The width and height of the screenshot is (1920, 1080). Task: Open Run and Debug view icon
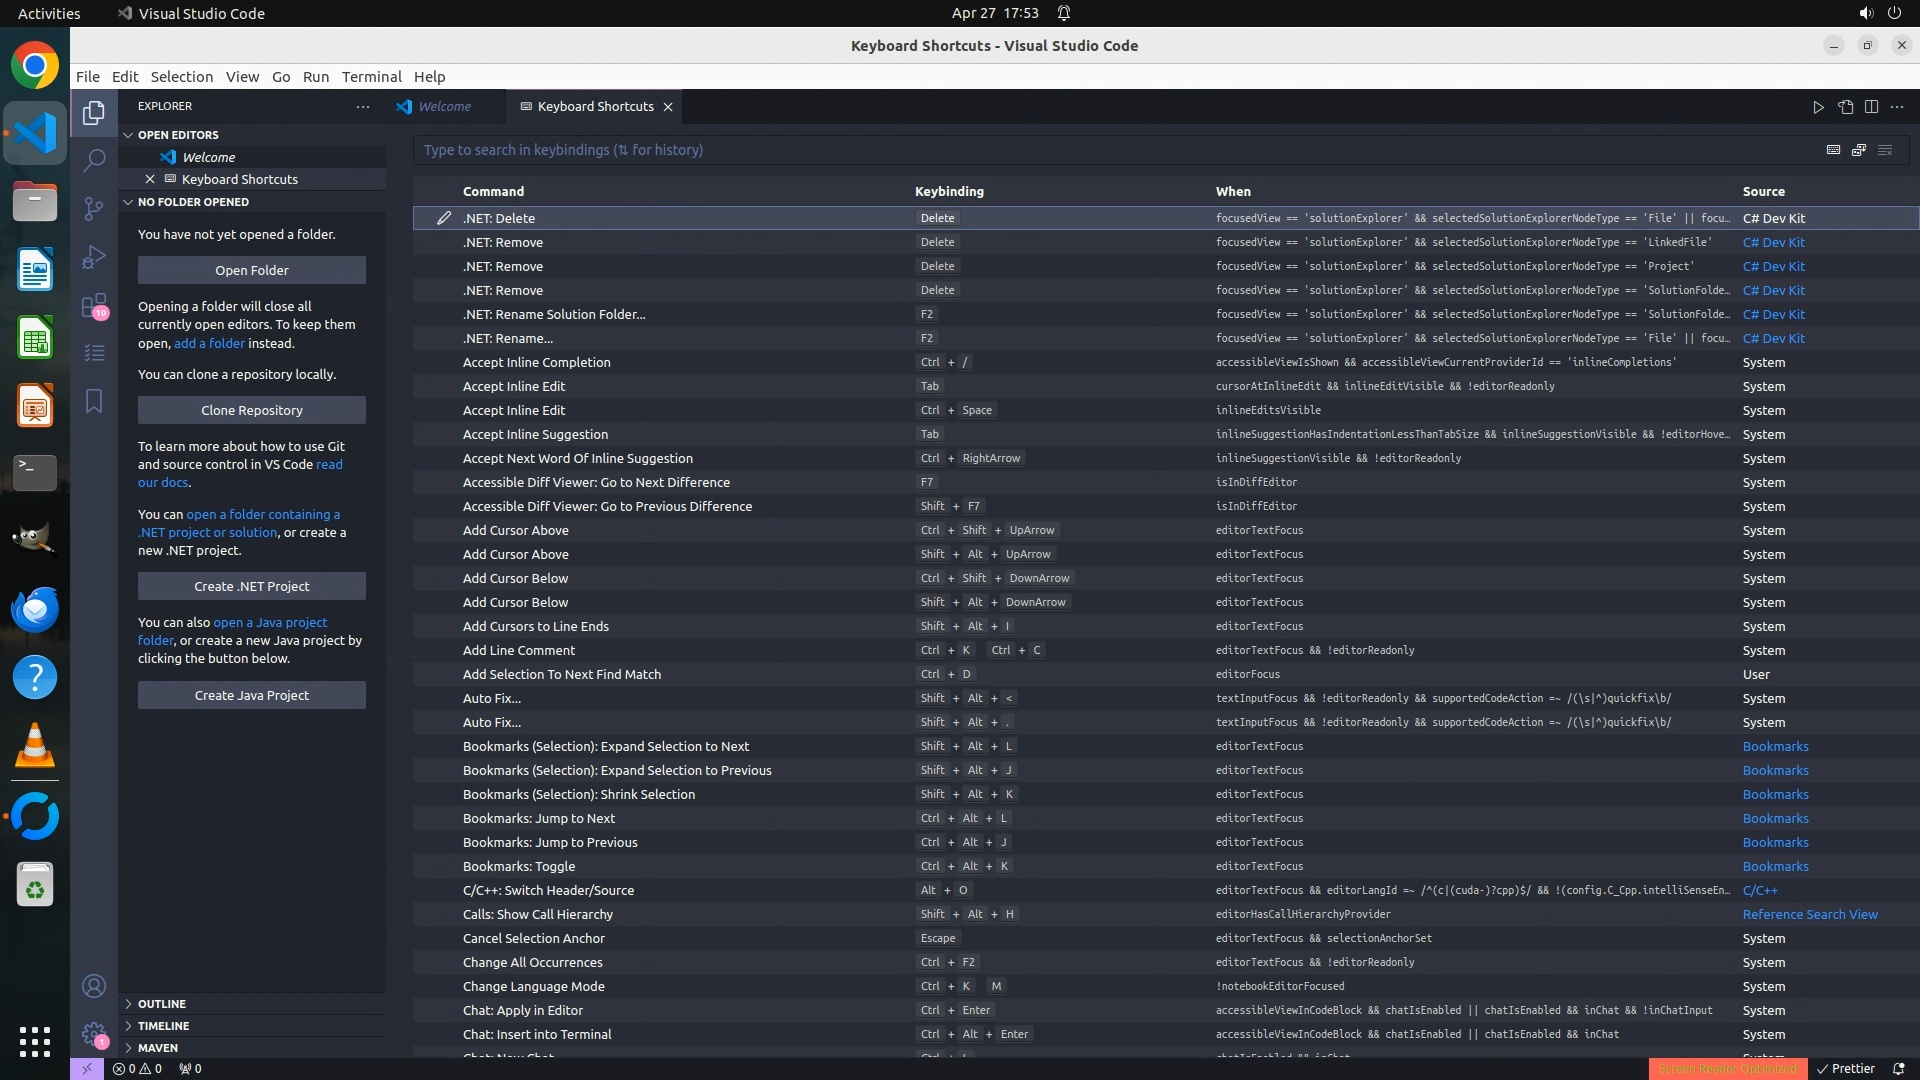[x=94, y=257]
